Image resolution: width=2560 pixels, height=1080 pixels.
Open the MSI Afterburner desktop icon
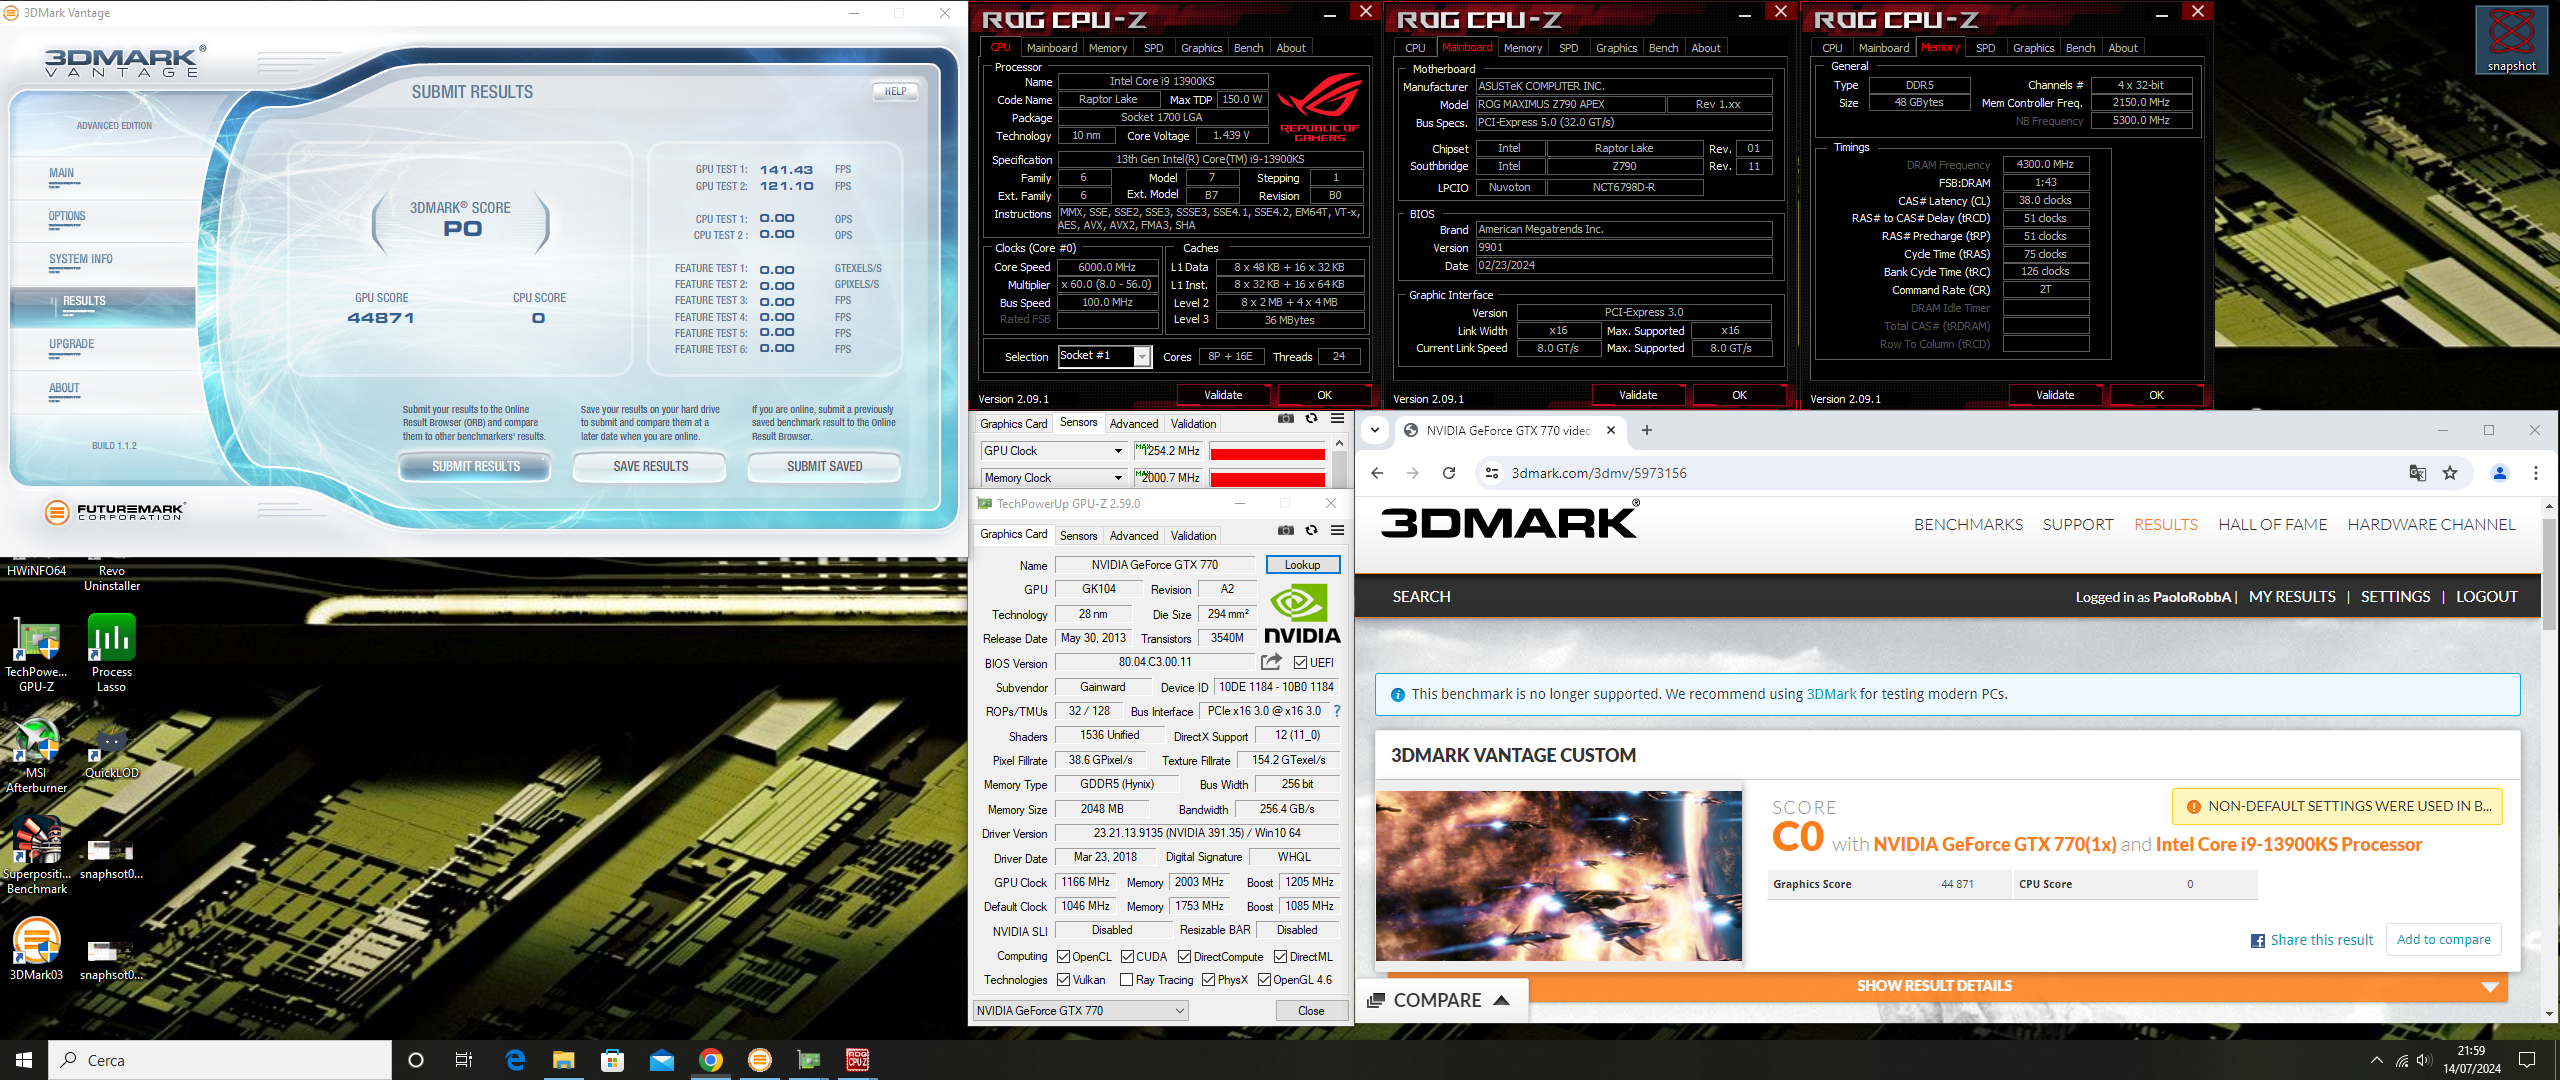coord(36,755)
